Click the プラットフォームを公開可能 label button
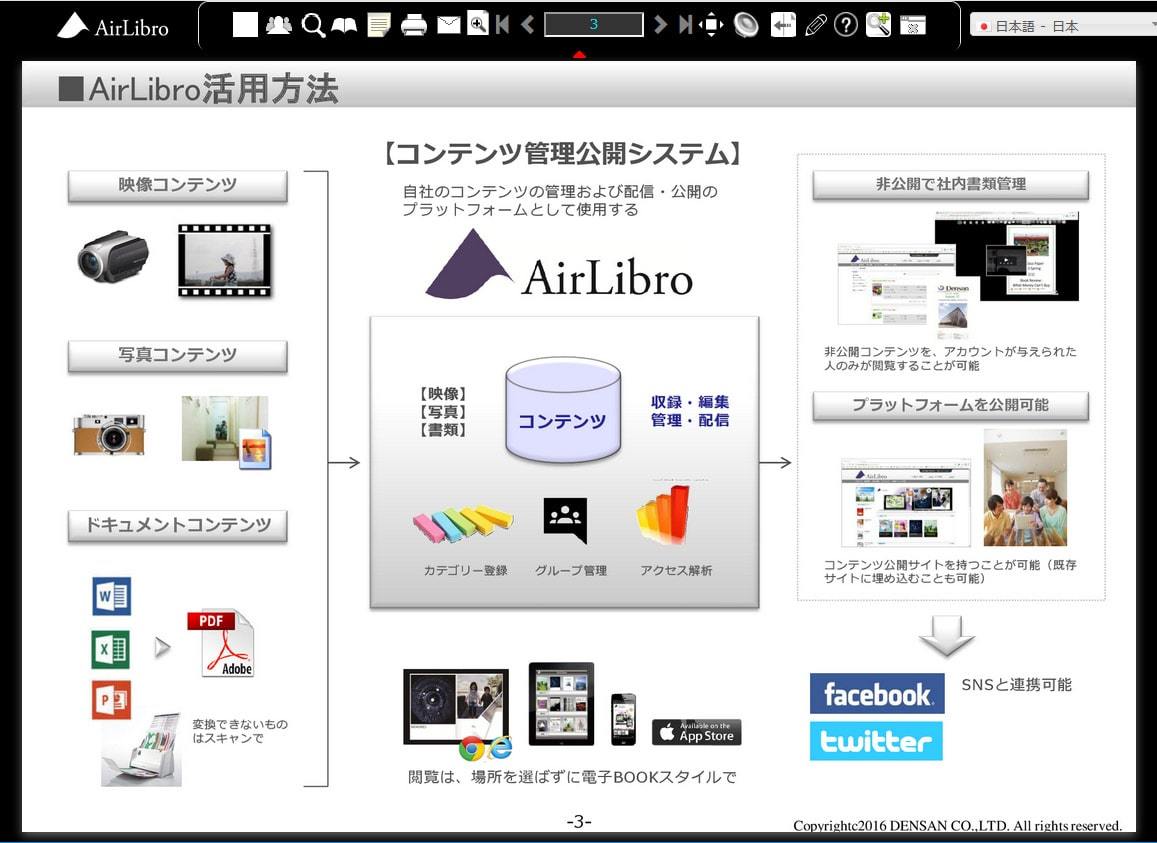 pyautogui.click(x=950, y=405)
